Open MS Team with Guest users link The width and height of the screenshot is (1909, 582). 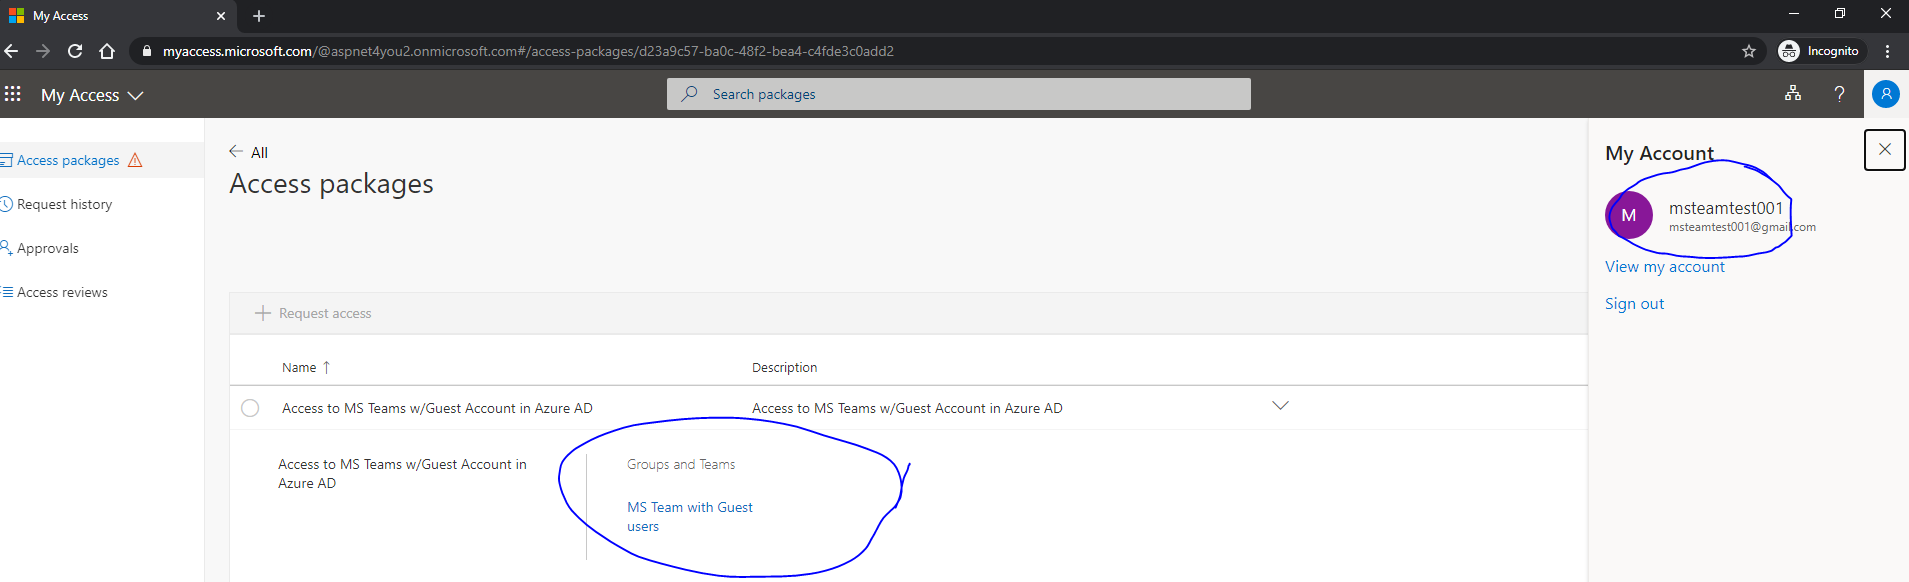(689, 517)
